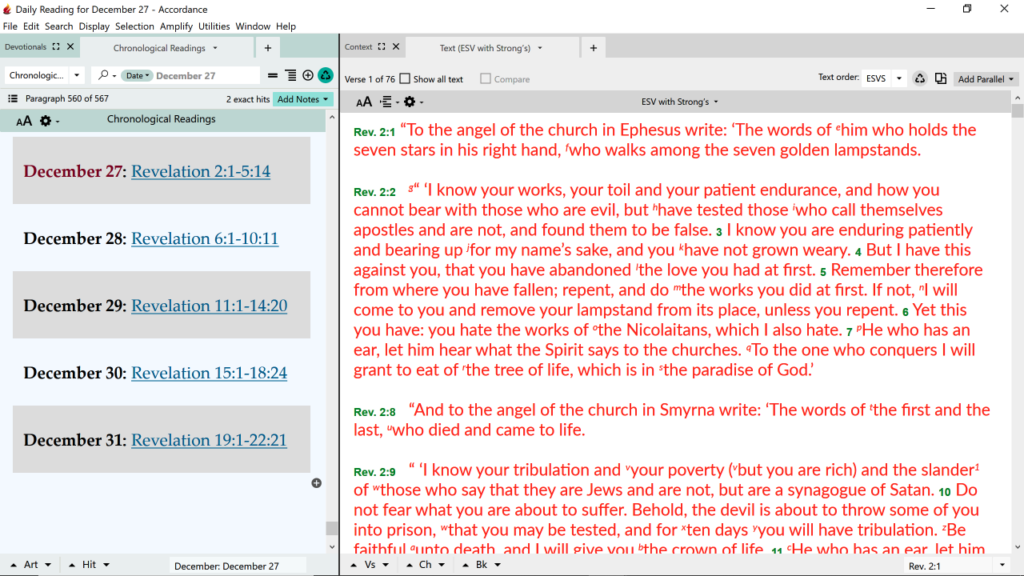Click the recycle icon next to Text order
Image resolution: width=1024 pixels, height=576 pixels.
(920, 79)
